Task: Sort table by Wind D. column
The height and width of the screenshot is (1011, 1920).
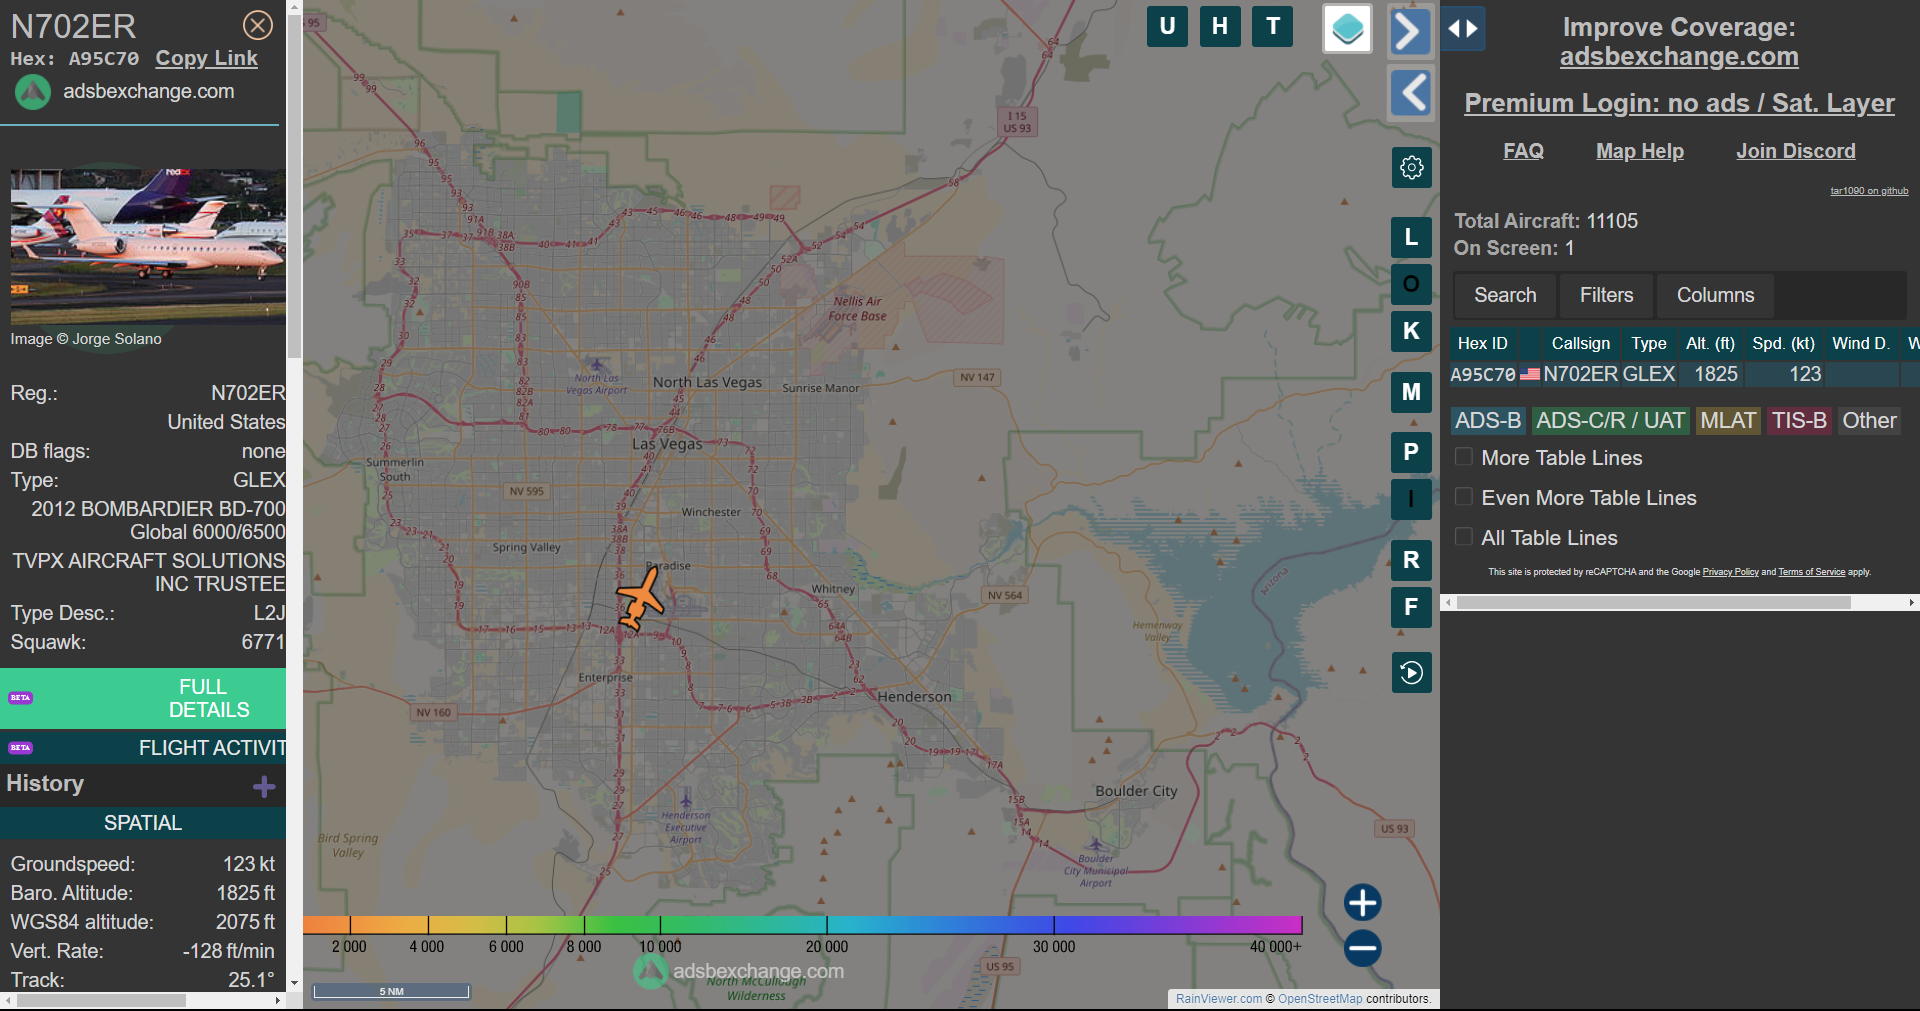Action: click(x=1860, y=343)
